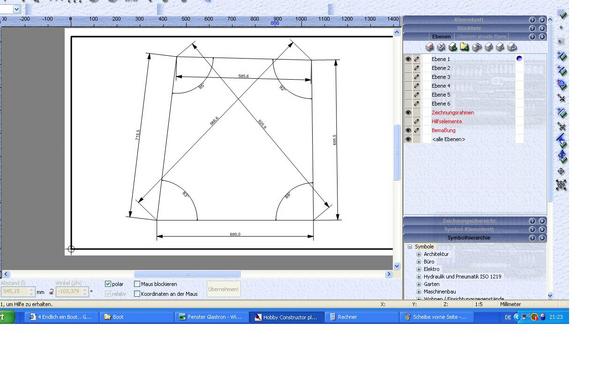Hide the Zeichnungsrahmen layer via eye icon

408,112
